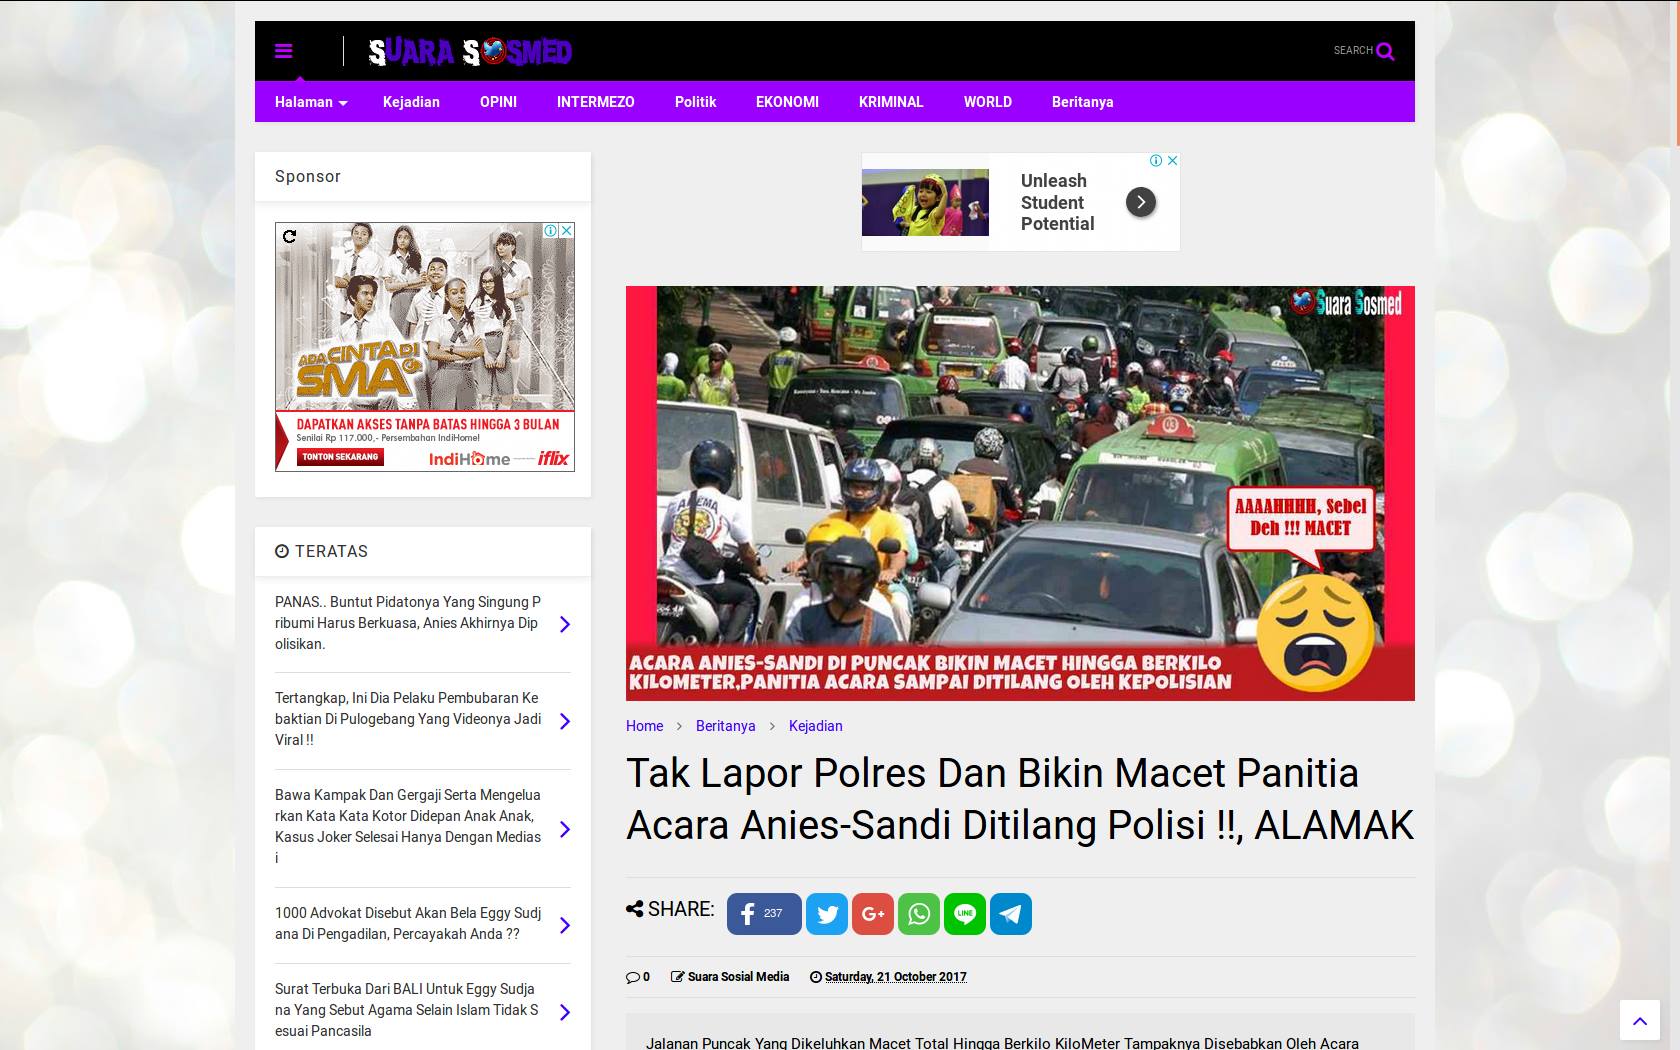1680x1050 pixels.
Task: Click the traffic jam article image
Action: coord(1020,493)
